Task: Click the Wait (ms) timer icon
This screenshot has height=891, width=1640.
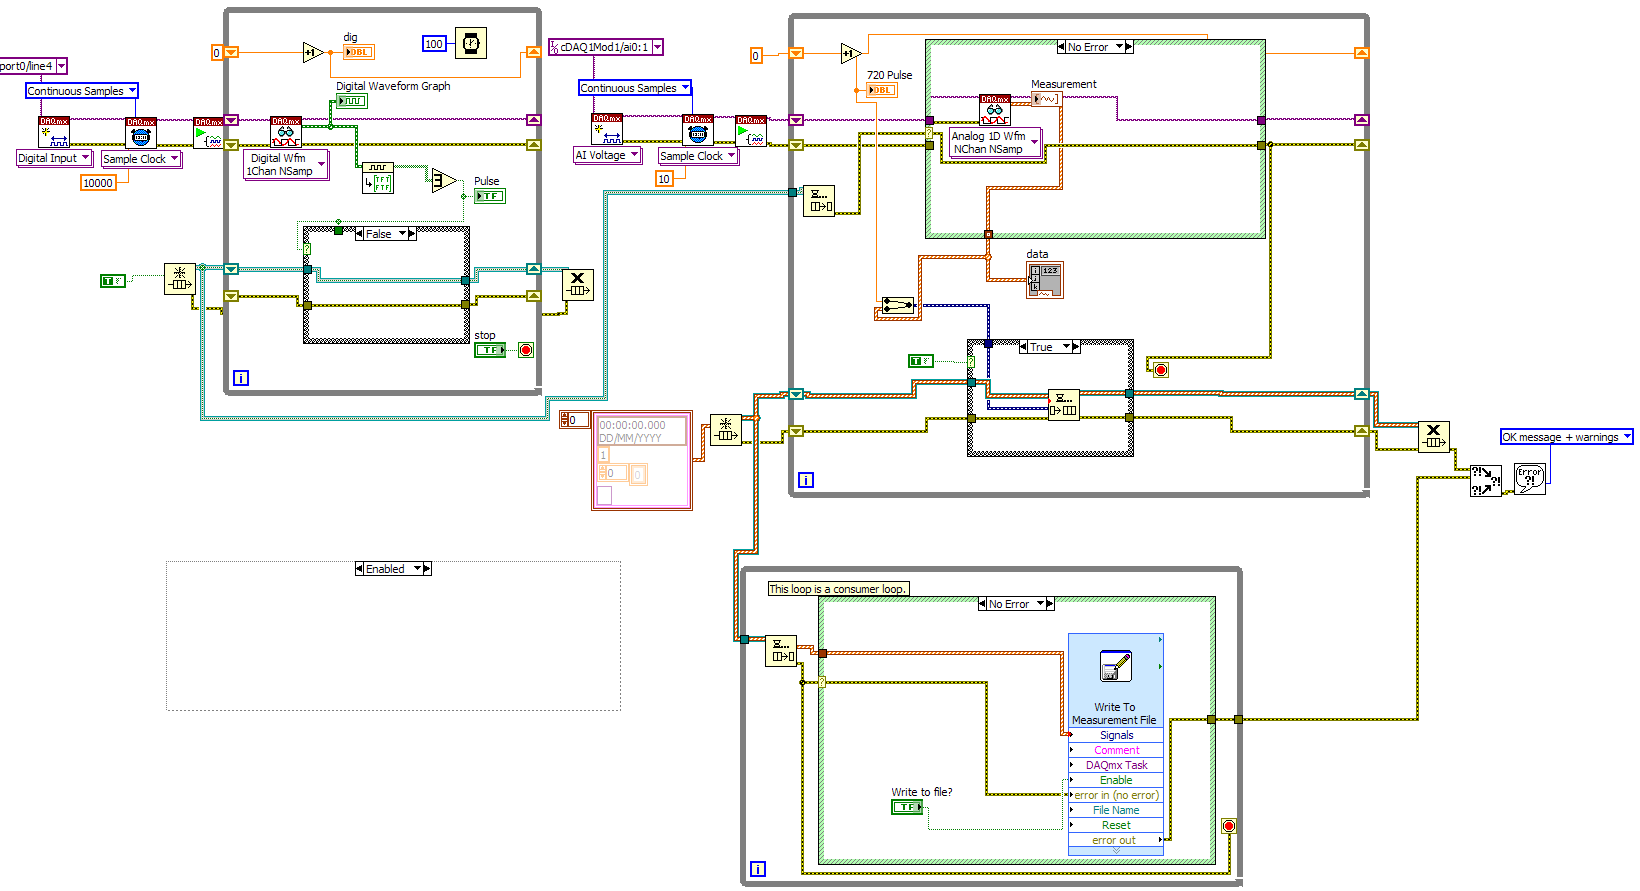Action: (471, 44)
